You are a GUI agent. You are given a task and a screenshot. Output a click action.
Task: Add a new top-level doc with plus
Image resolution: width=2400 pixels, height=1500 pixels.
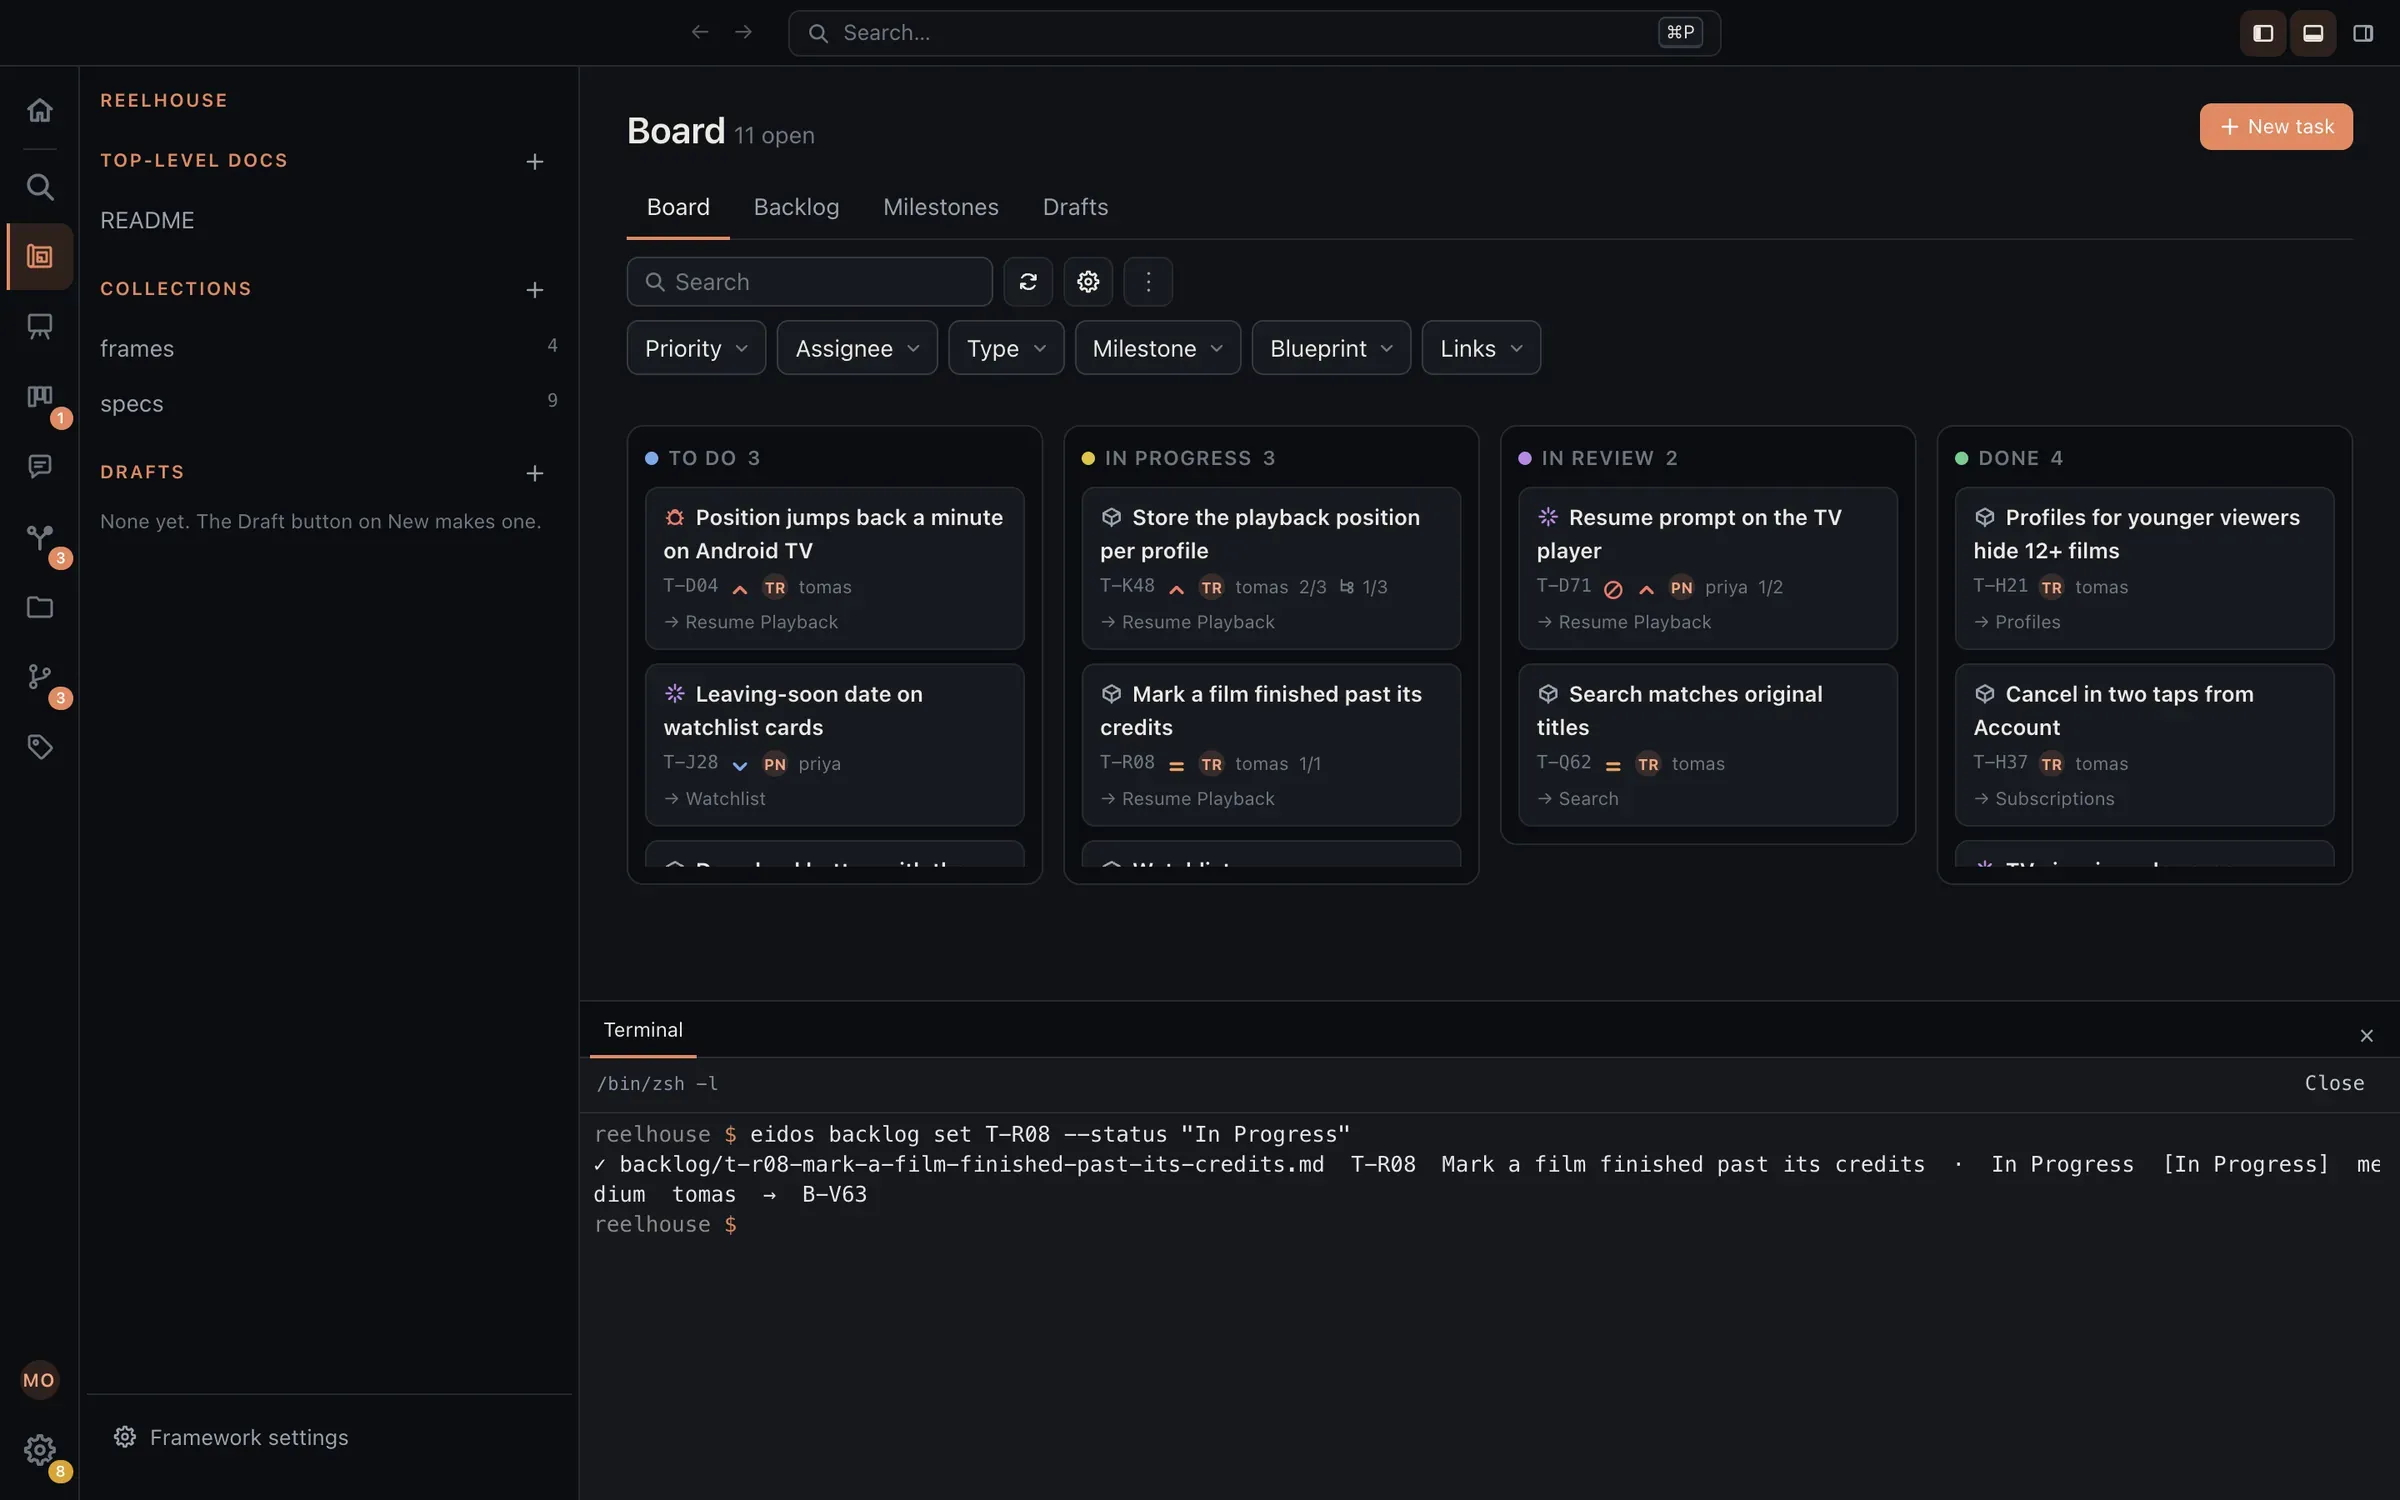pyautogui.click(x=535, y=162)
